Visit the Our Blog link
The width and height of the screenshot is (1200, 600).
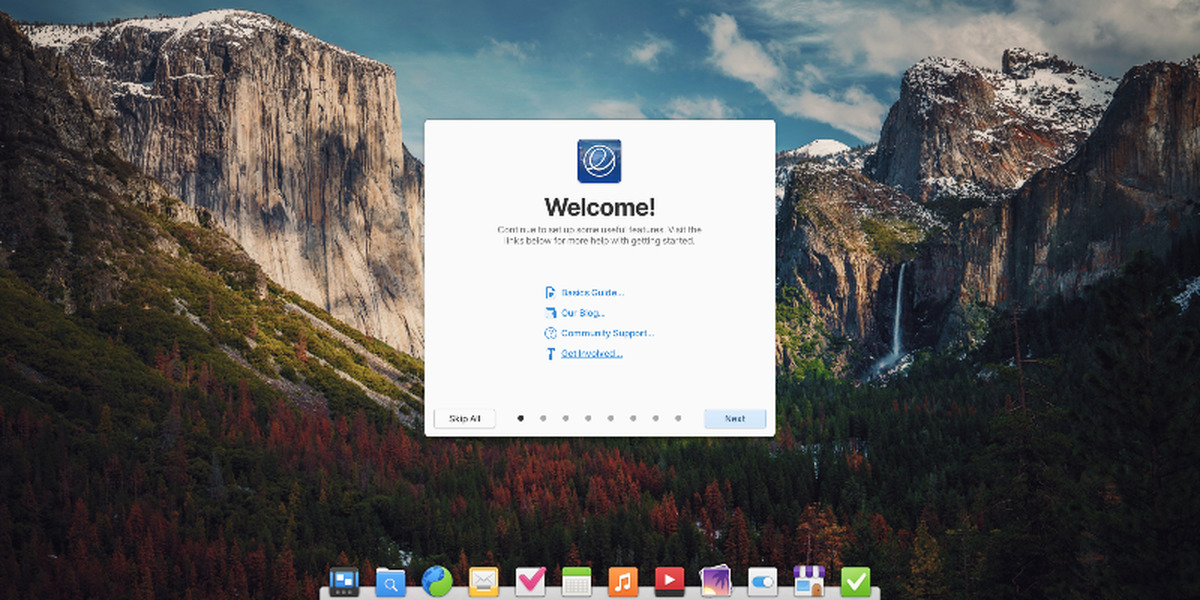[x=583, y=313]
